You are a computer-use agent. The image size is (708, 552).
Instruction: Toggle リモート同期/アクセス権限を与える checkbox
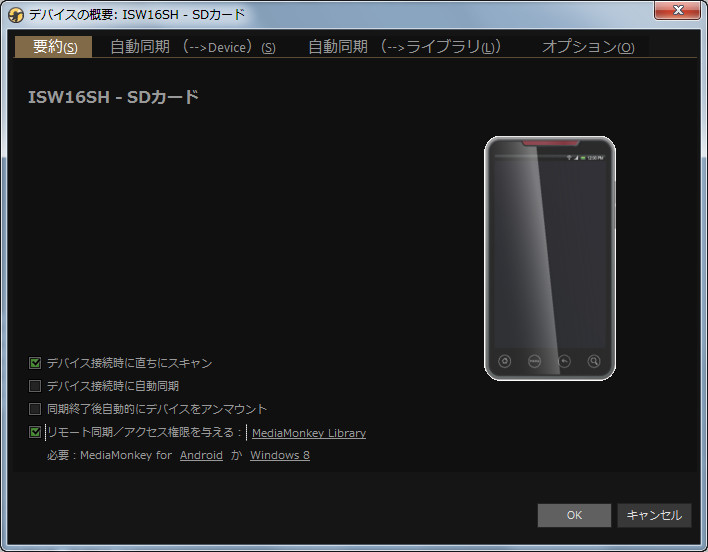pyautogui.click(x=35, y=432)
